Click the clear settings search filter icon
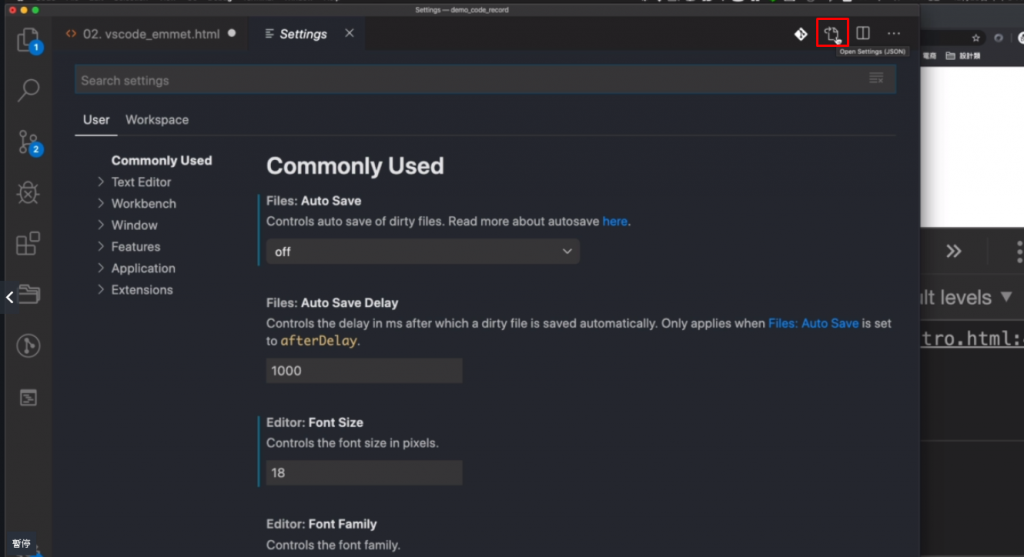The height and width of the screenshot is (557, 1024). coord(877,79)
